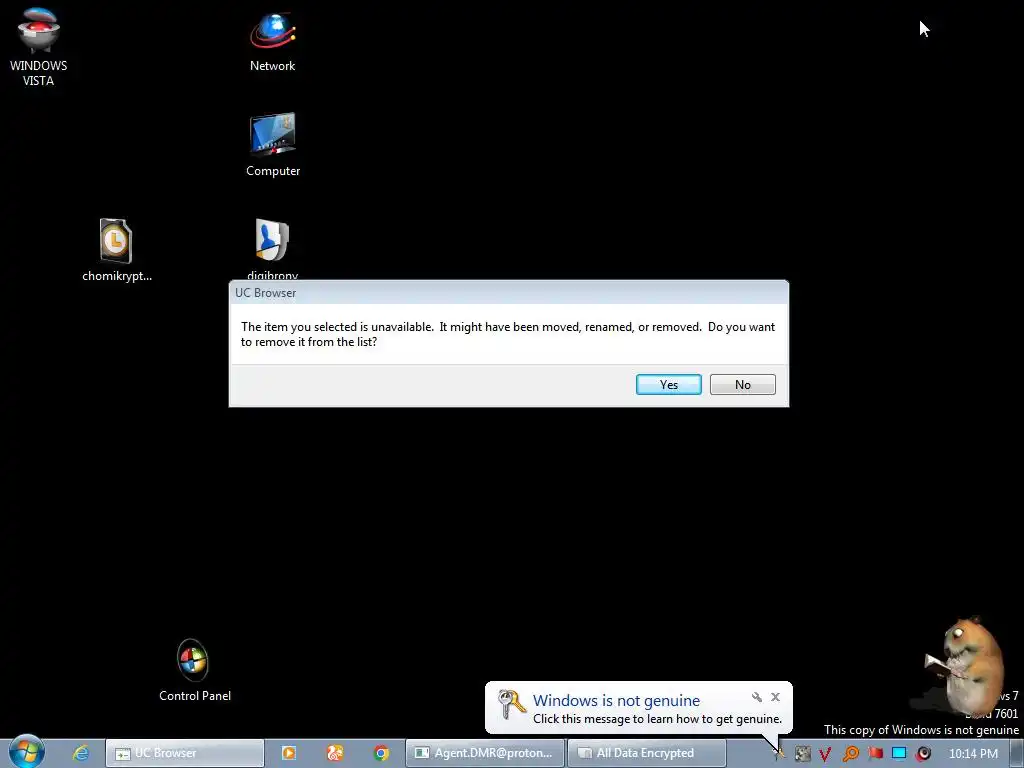Open the media player taskbar icon
This screenshot has width=1024, height=768.
[288, 753]
